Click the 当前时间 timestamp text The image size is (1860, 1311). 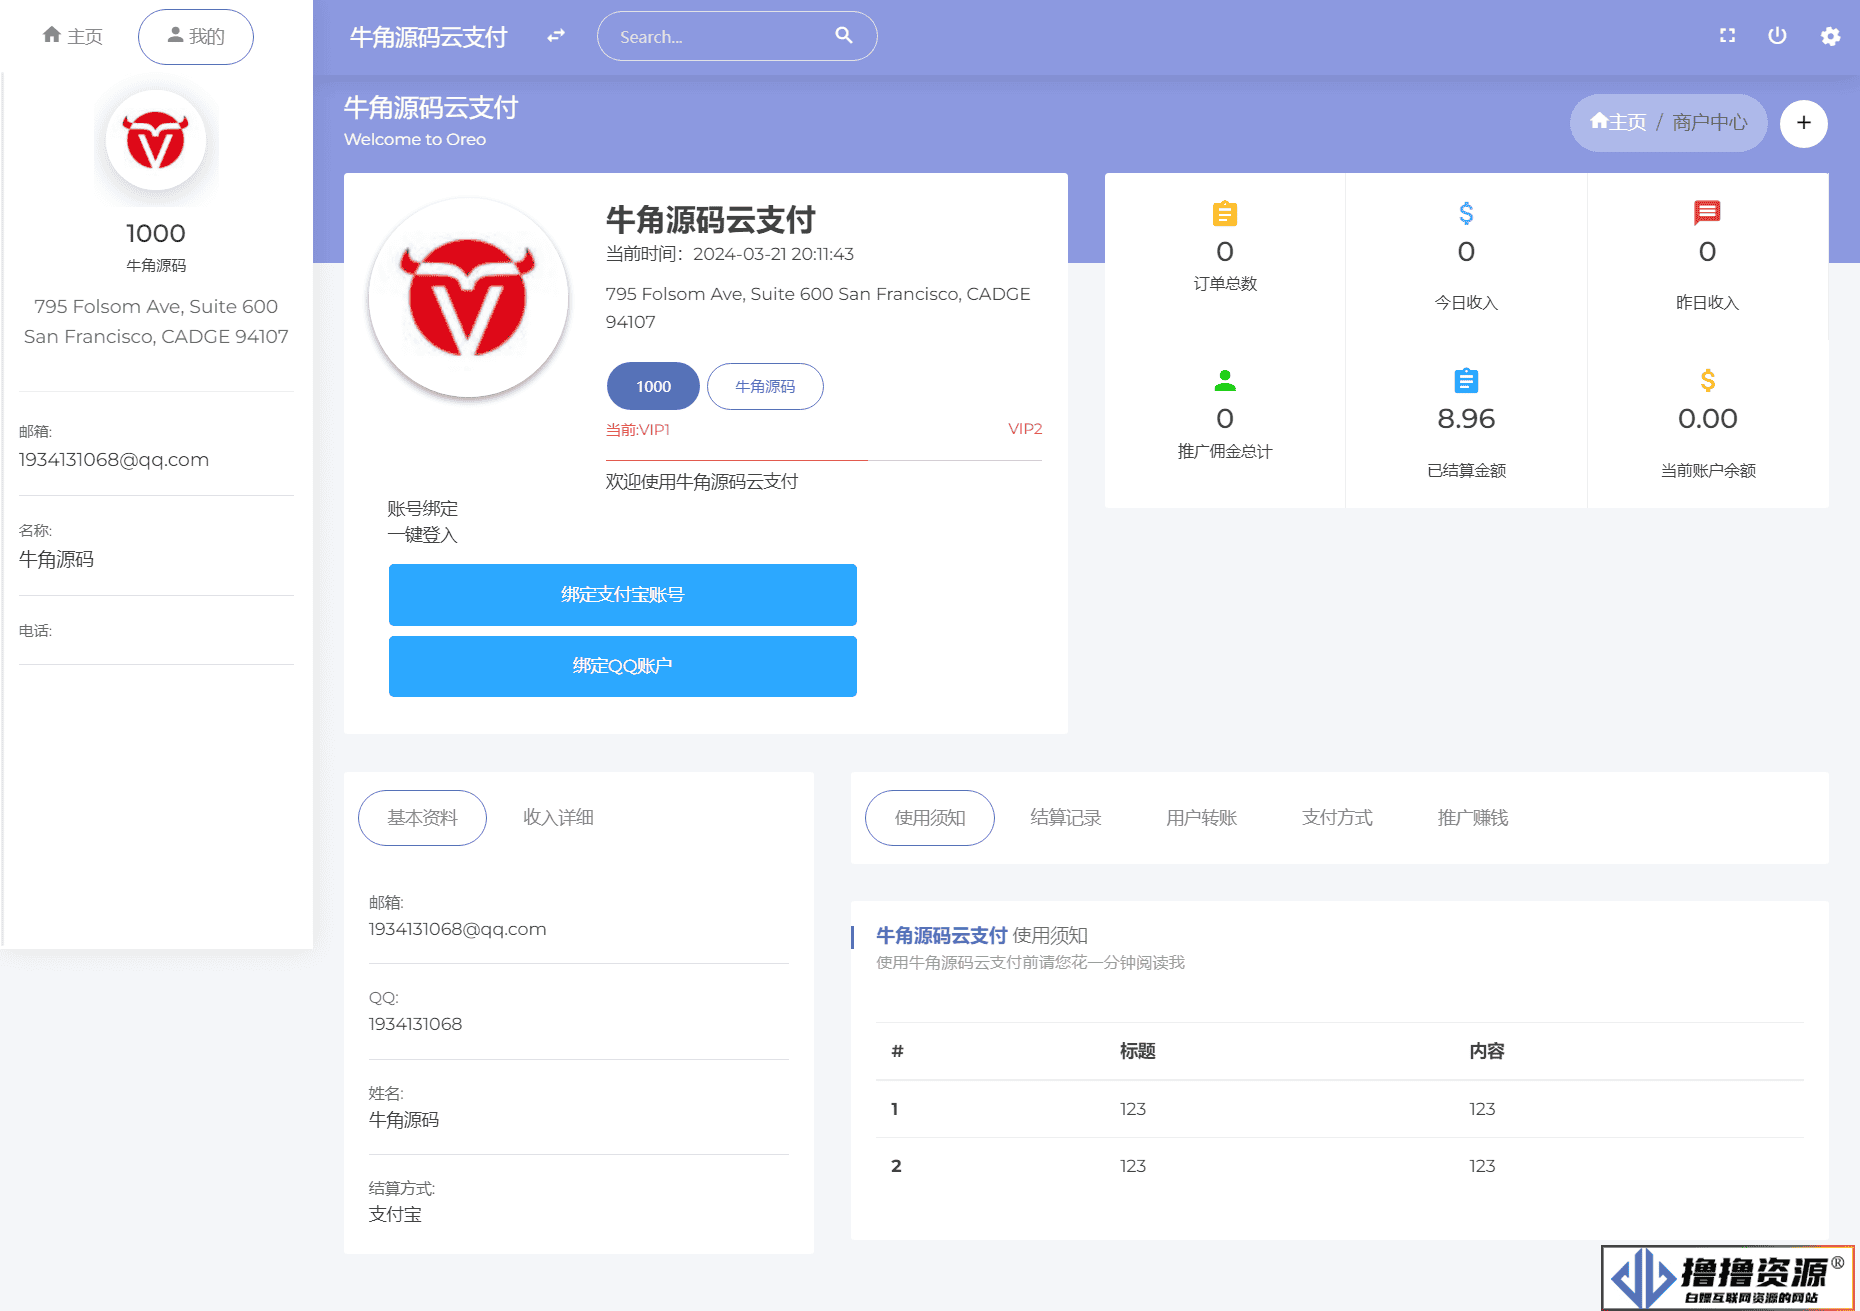[x=730, y=254]
